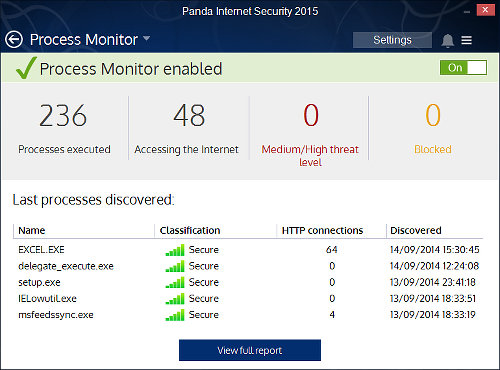Click the date 13/09/2014 23:41:18
The height and width of the screenshot is (370, 500).
pos(433,282)
